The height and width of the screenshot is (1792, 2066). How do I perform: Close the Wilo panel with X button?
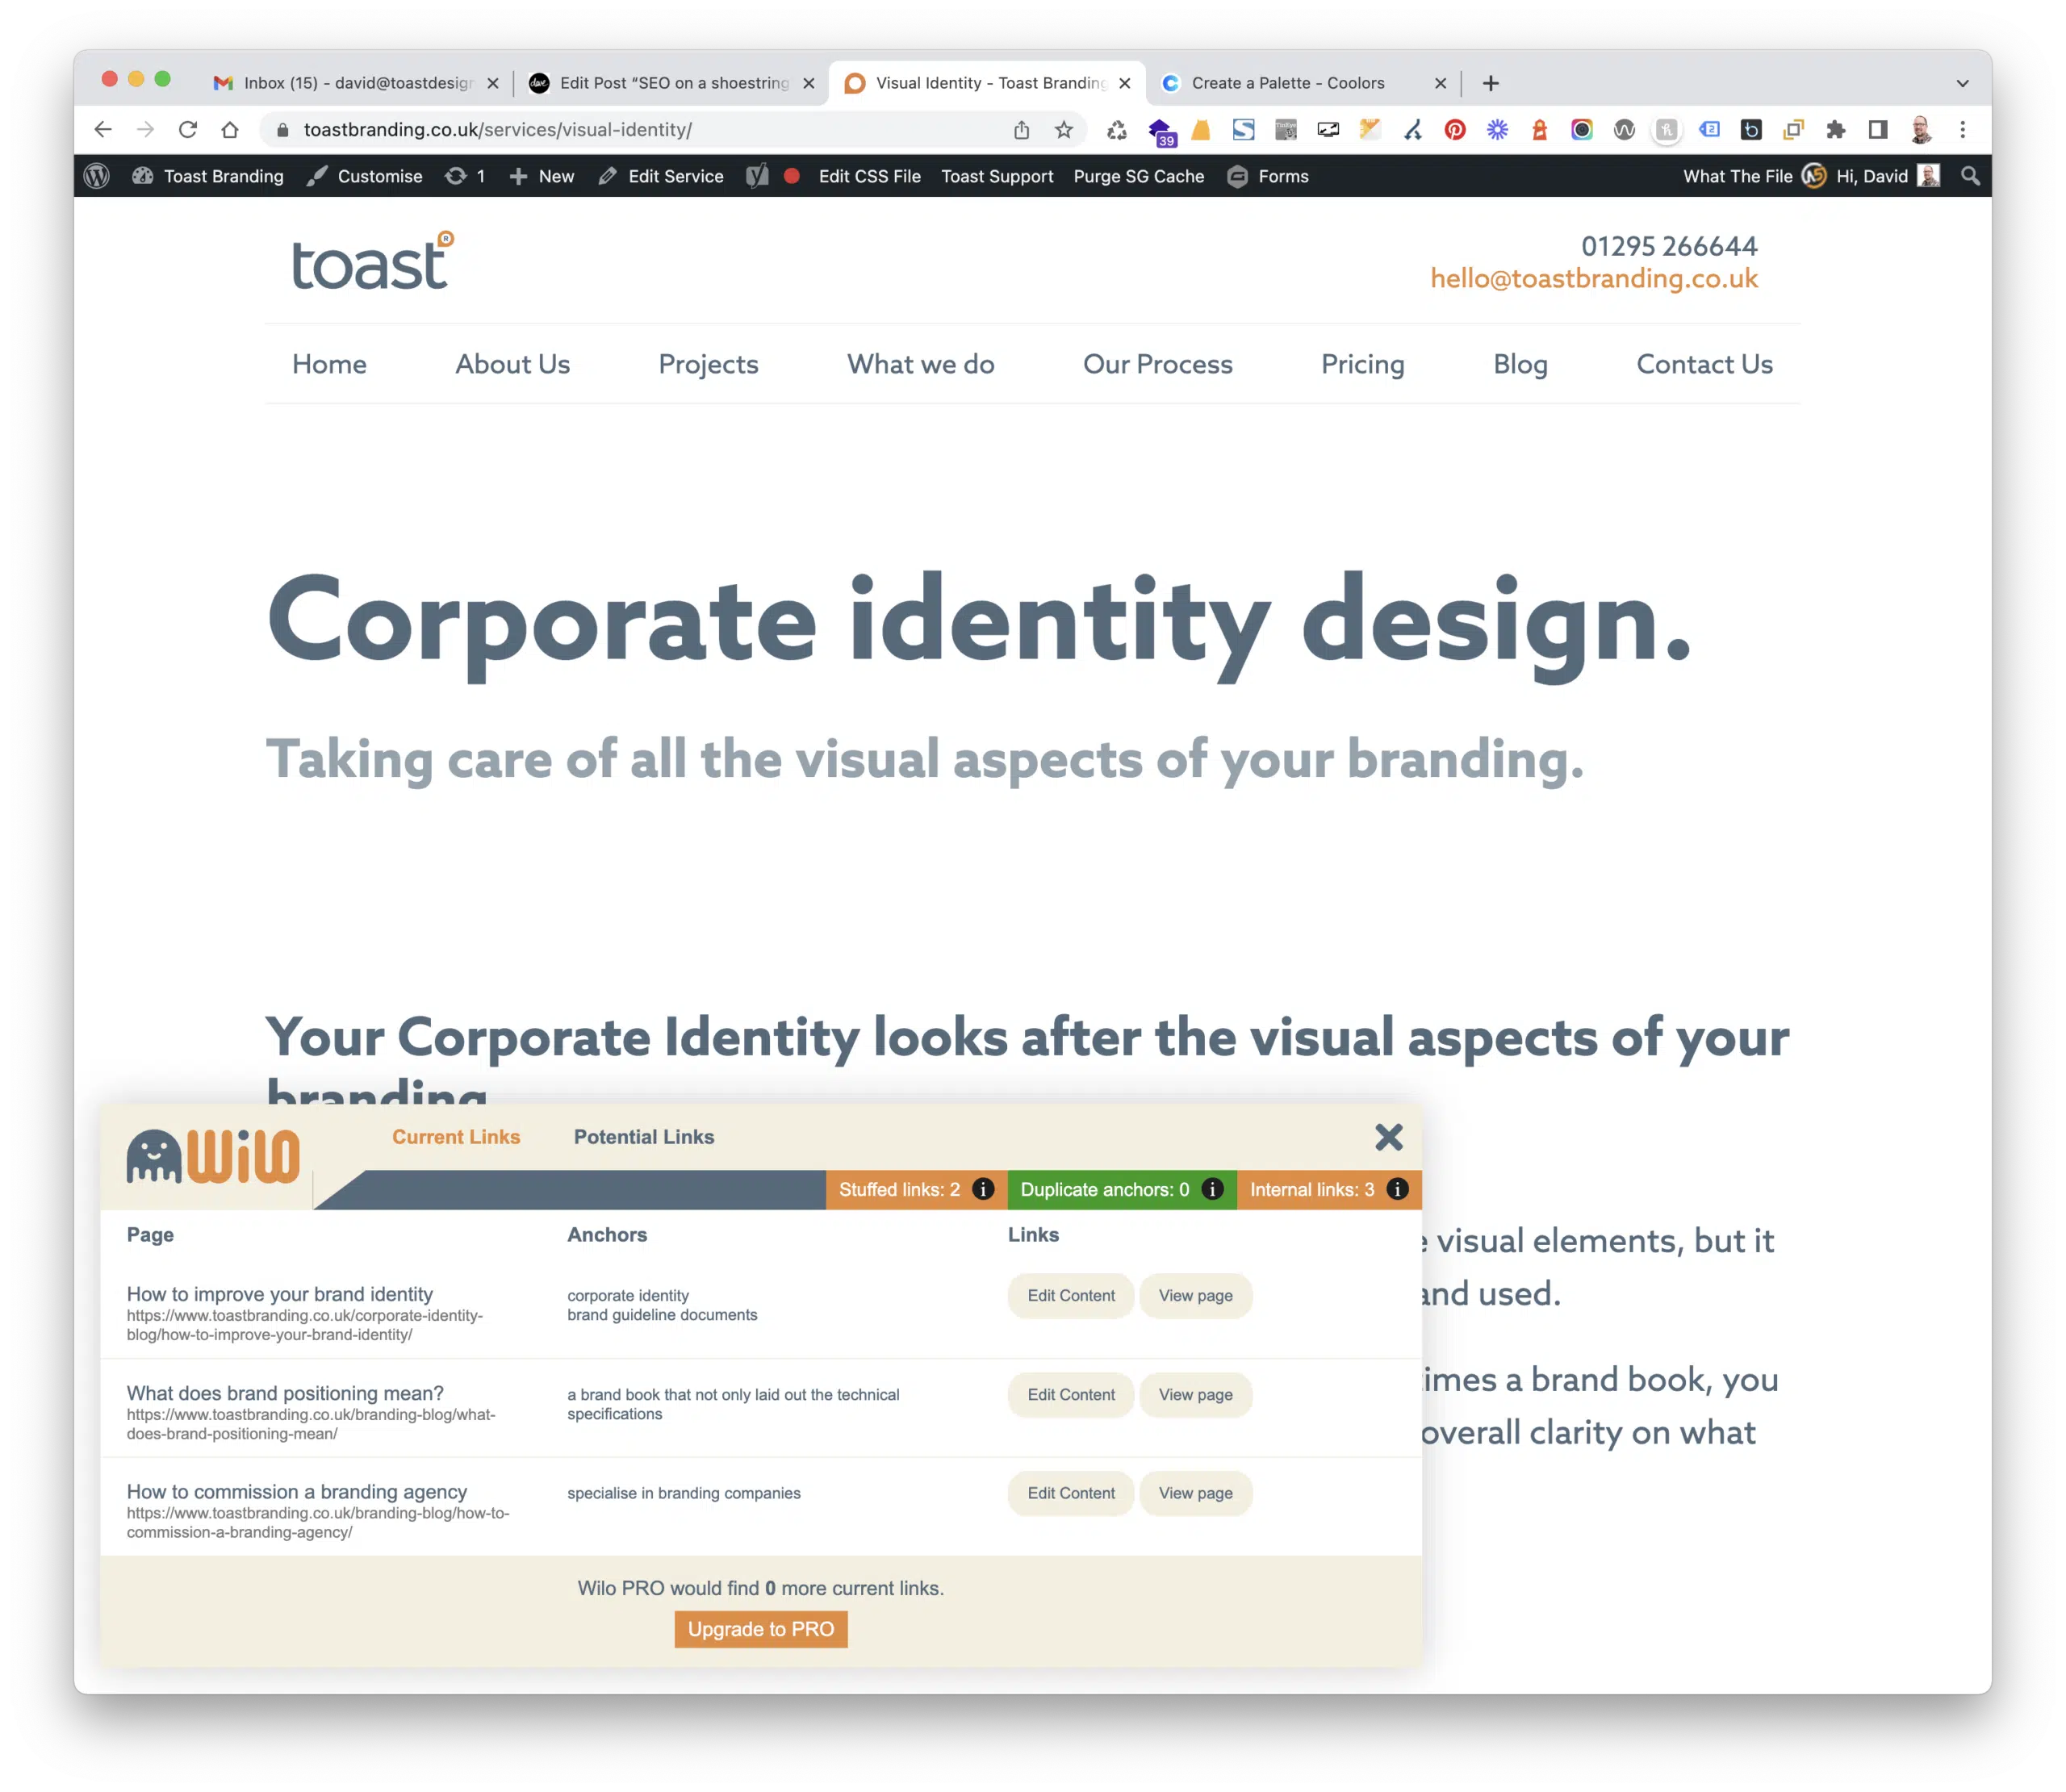pyautogui.click(x=1388, y=1138)
